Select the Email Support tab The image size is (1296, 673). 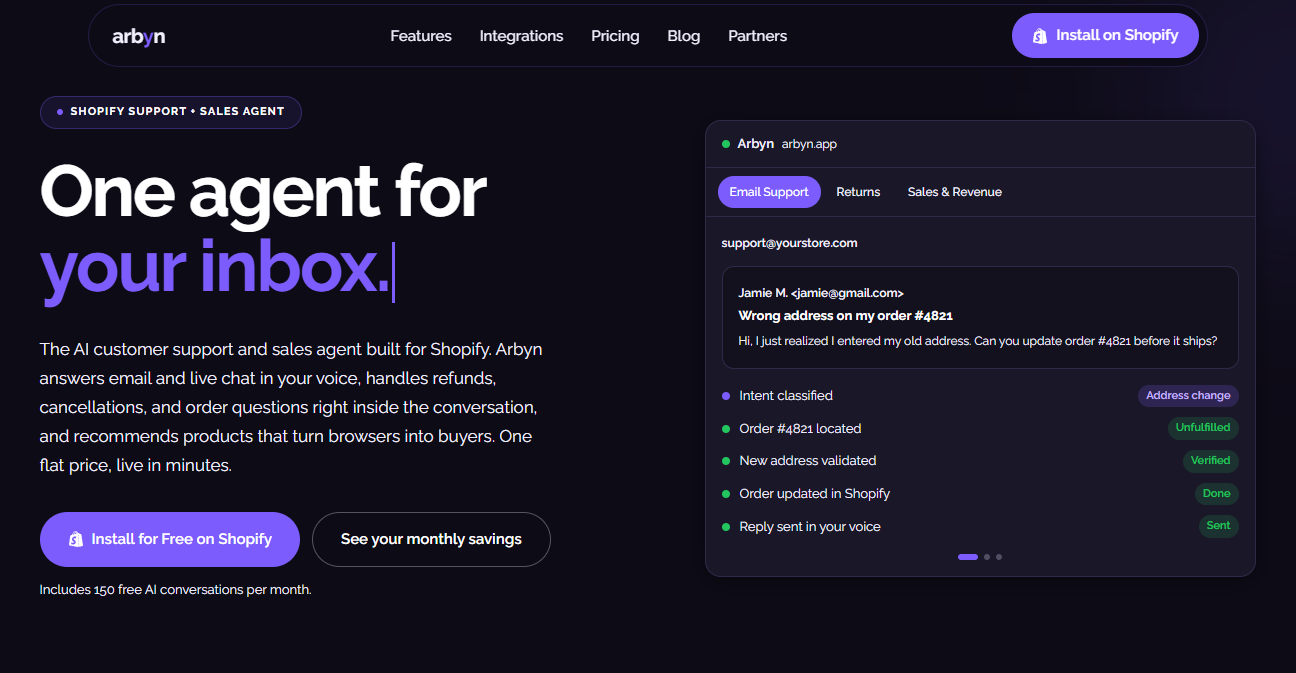(x=769, y=192)
